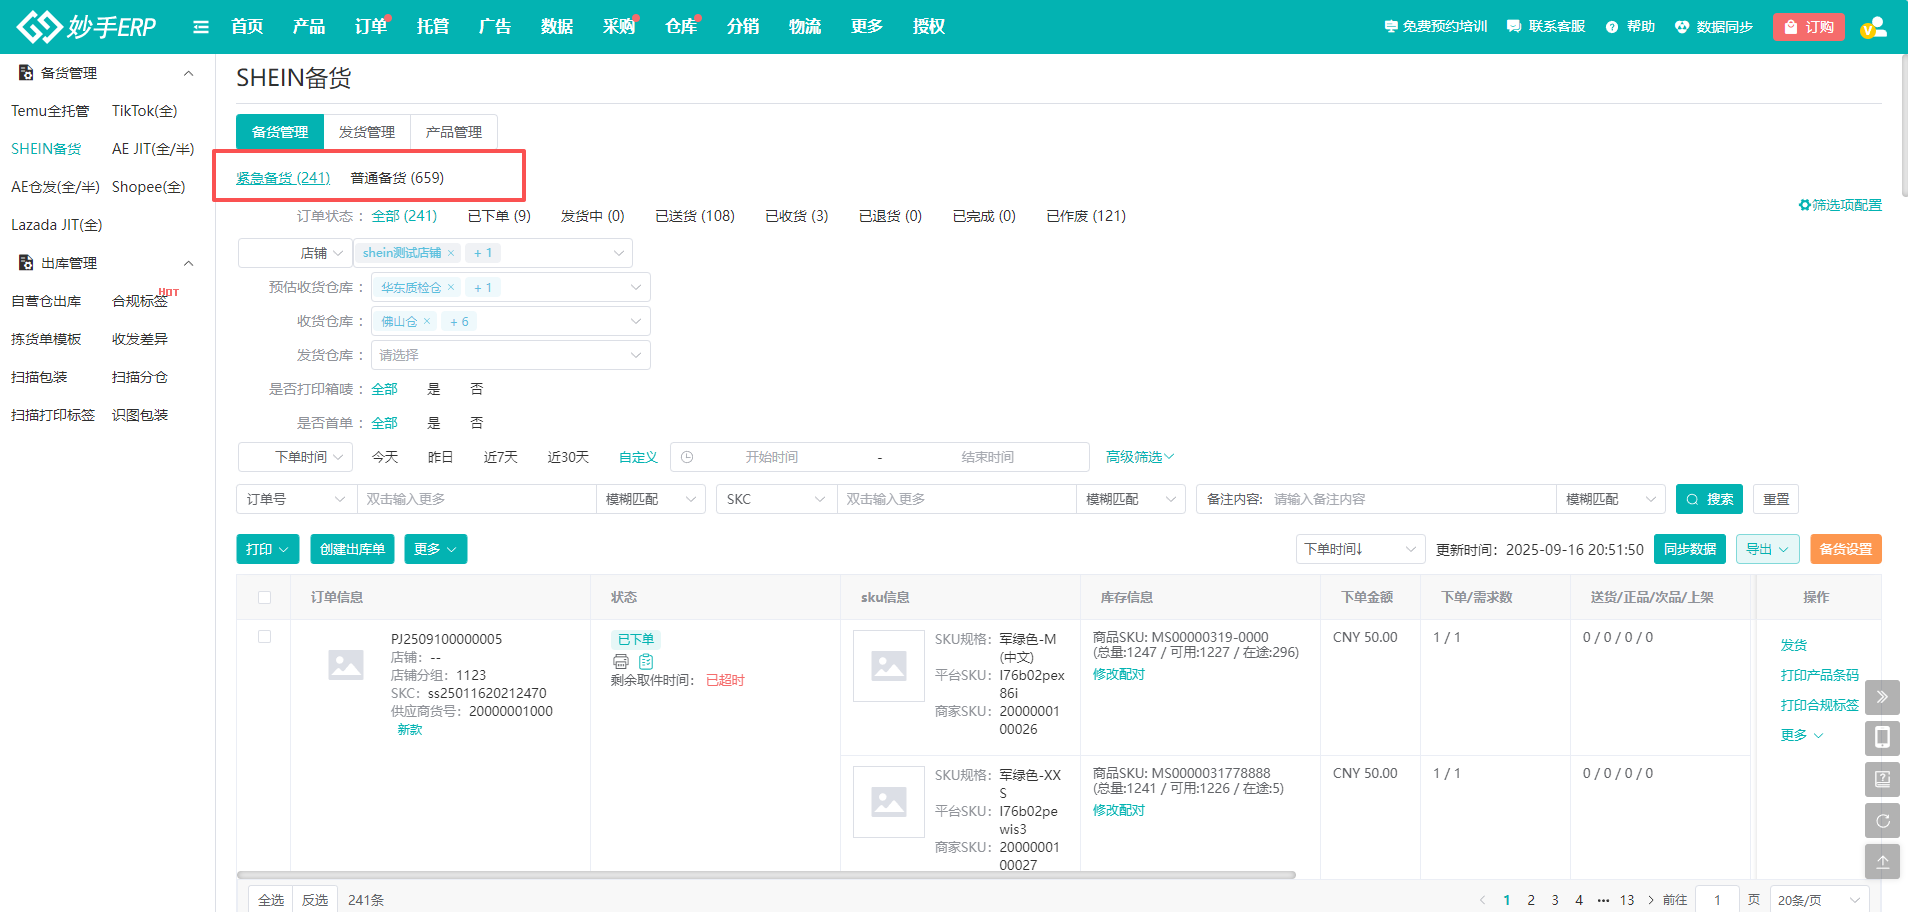Open the 打印 dropdown button
The width and height of the screenshot is (1908, 912).
[268, 549]
